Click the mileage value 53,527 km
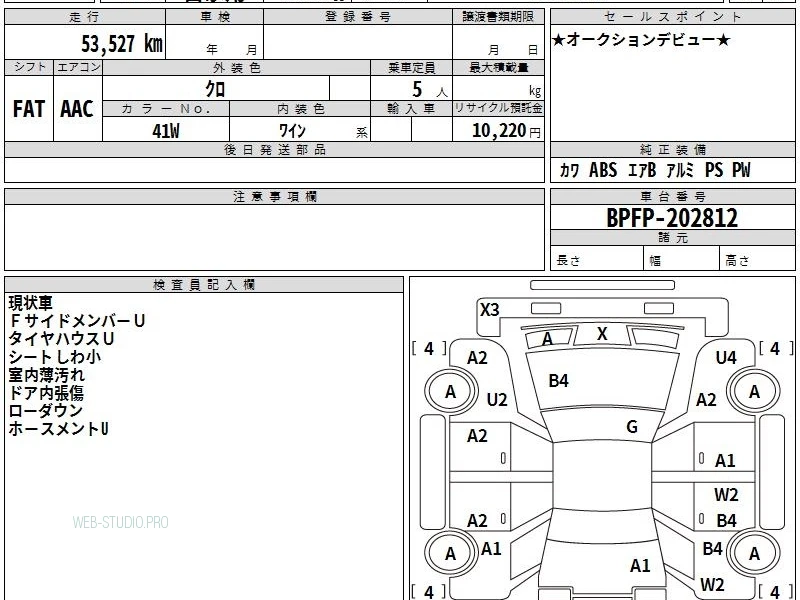Image resolution: width=800 pixels, height=600 pixels. [x=121, y=44]
